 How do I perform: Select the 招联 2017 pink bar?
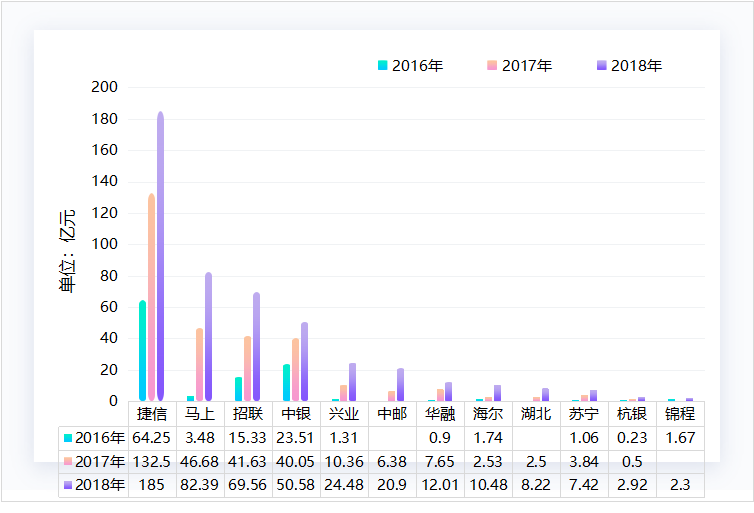click(247, 368)
